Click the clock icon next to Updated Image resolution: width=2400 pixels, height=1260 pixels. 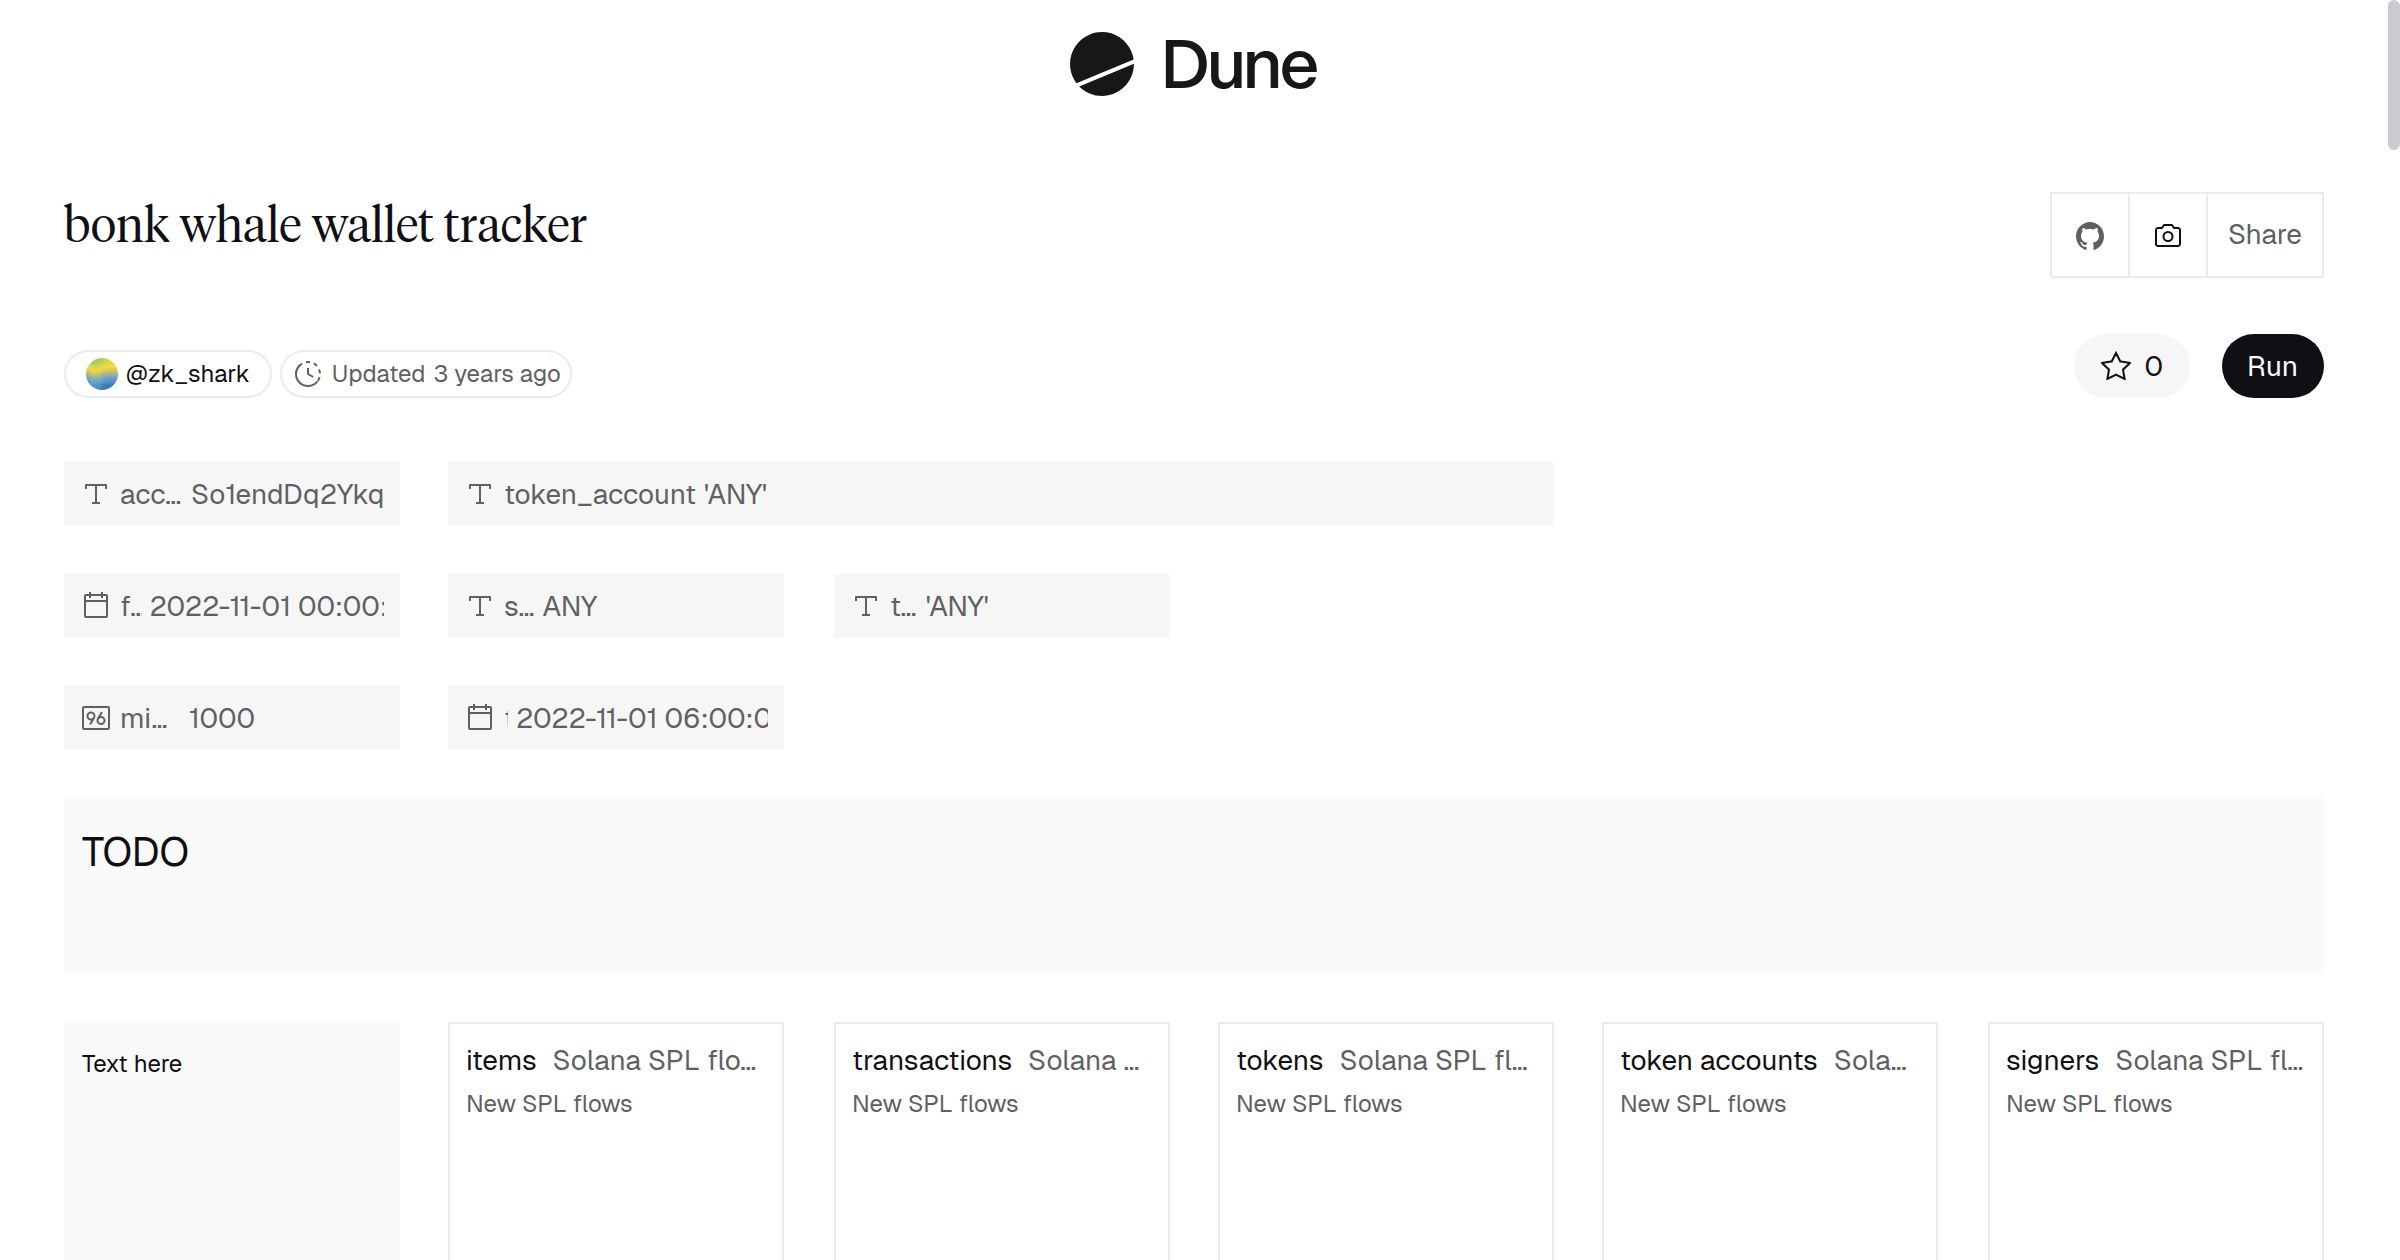pos(308,374)
